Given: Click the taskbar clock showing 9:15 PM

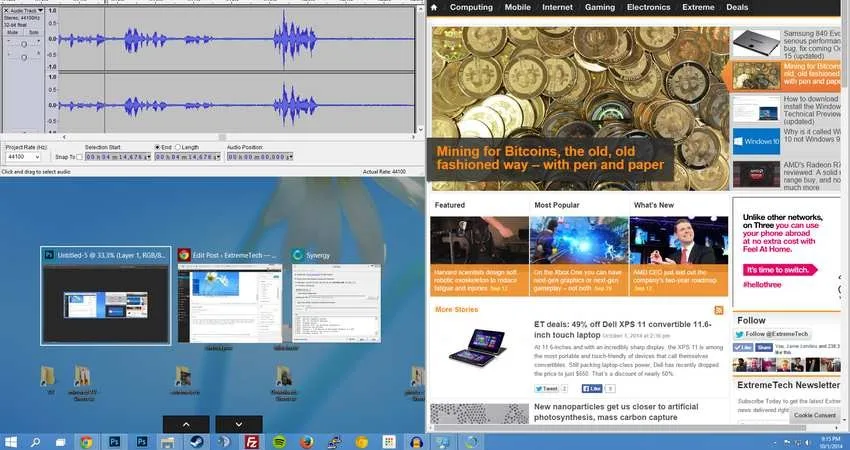Looking at the screenshot, I should pyautogui.click(x=830, y=442).
